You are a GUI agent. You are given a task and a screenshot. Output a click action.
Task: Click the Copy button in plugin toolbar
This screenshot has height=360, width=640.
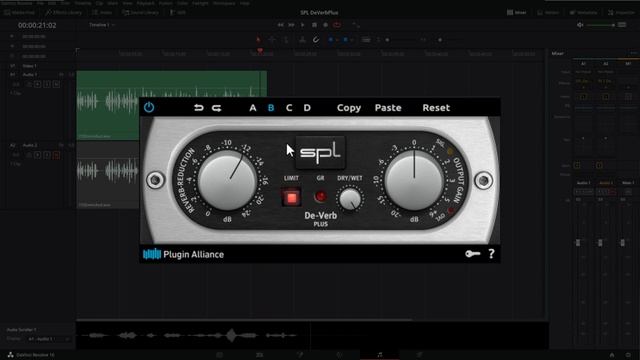[349, 108]
